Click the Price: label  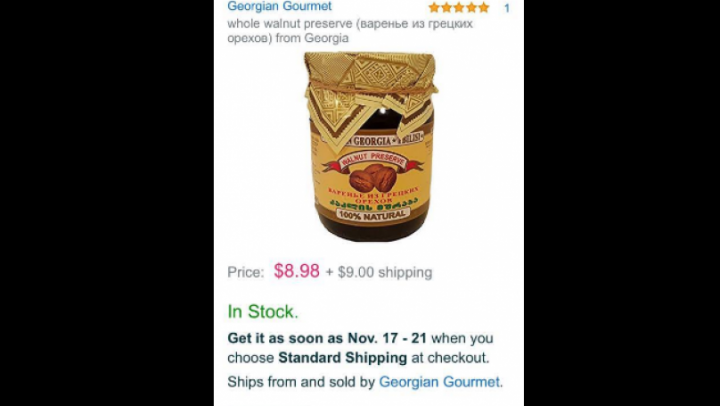pos(246,272)
